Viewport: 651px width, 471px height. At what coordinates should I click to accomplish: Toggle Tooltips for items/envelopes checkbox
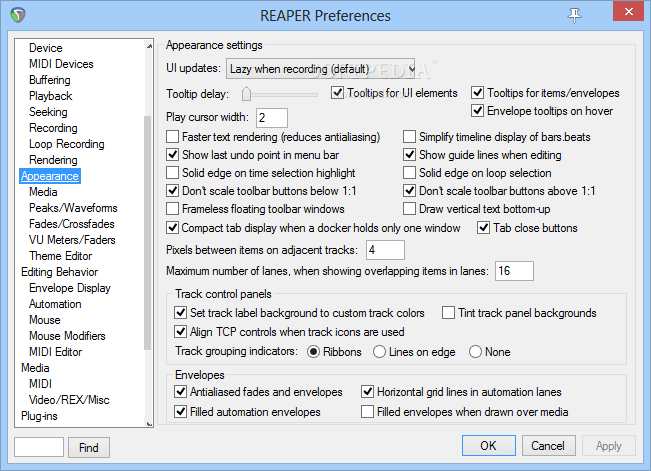coord(477,93)
